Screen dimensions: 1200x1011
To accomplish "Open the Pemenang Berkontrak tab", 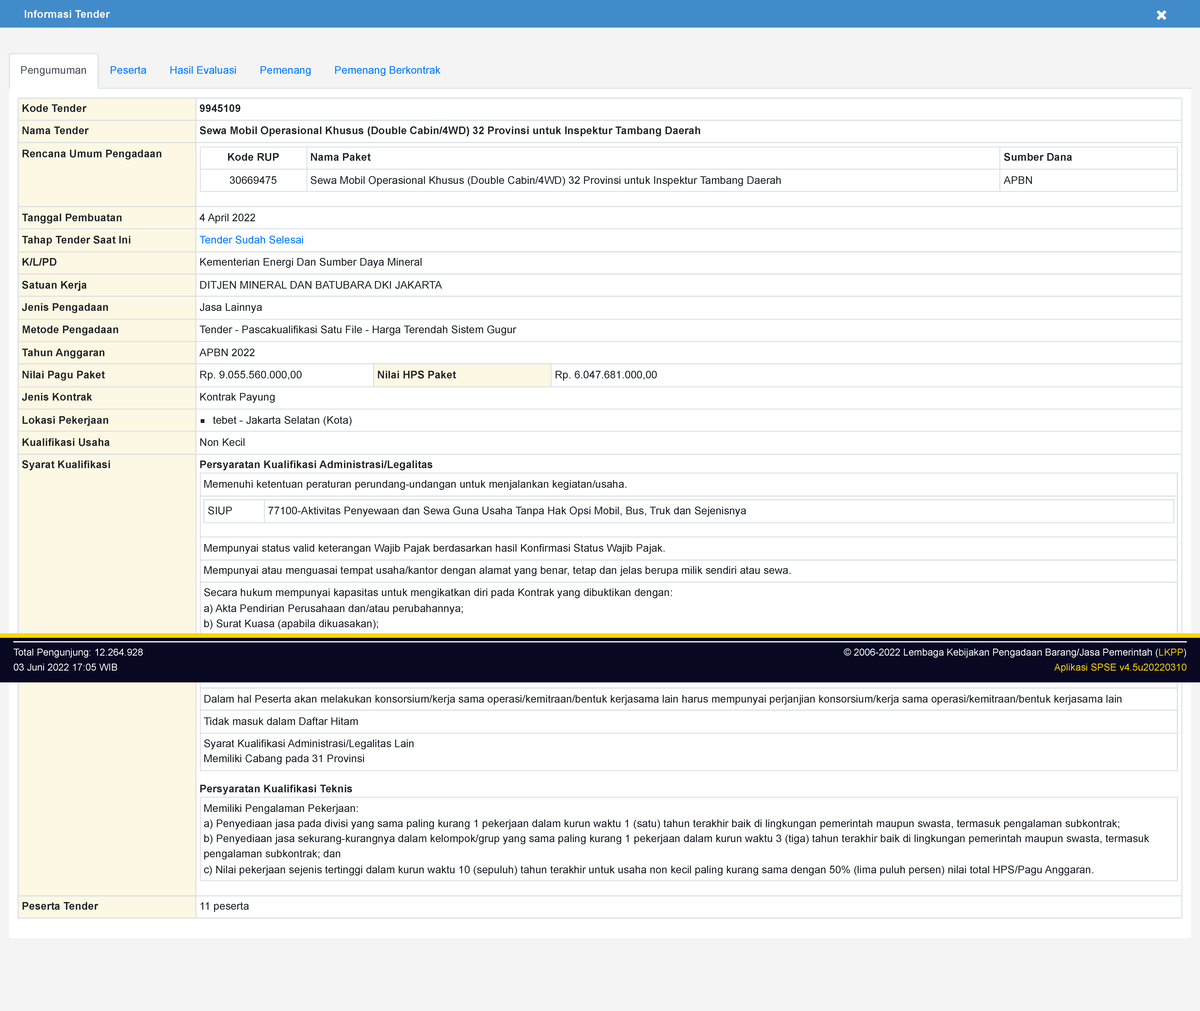I will tap(387, 70).
